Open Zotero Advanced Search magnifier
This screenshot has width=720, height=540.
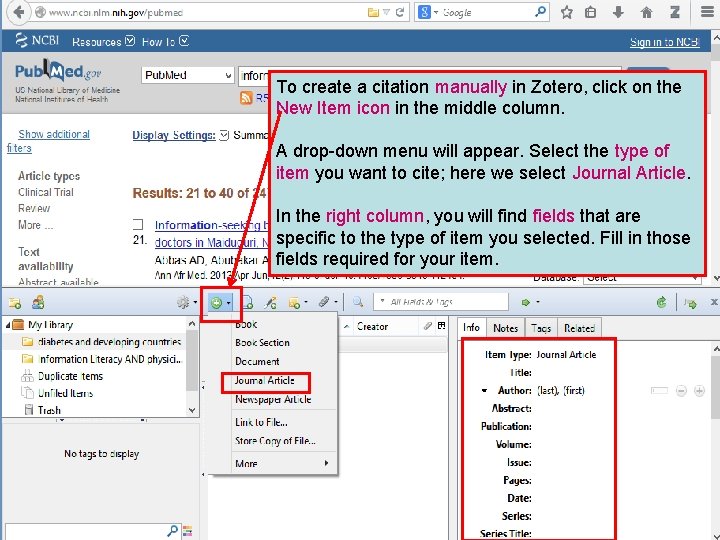[358, 302]
